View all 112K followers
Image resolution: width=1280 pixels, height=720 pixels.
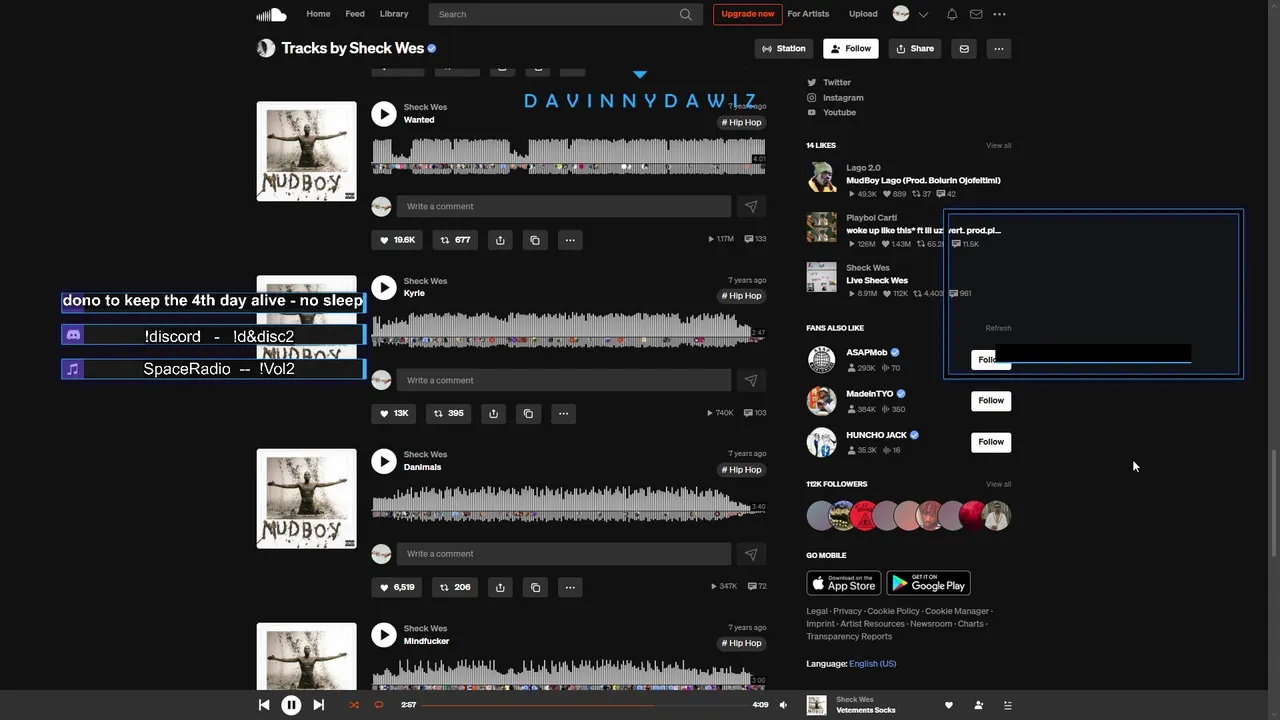click(999, 484)
